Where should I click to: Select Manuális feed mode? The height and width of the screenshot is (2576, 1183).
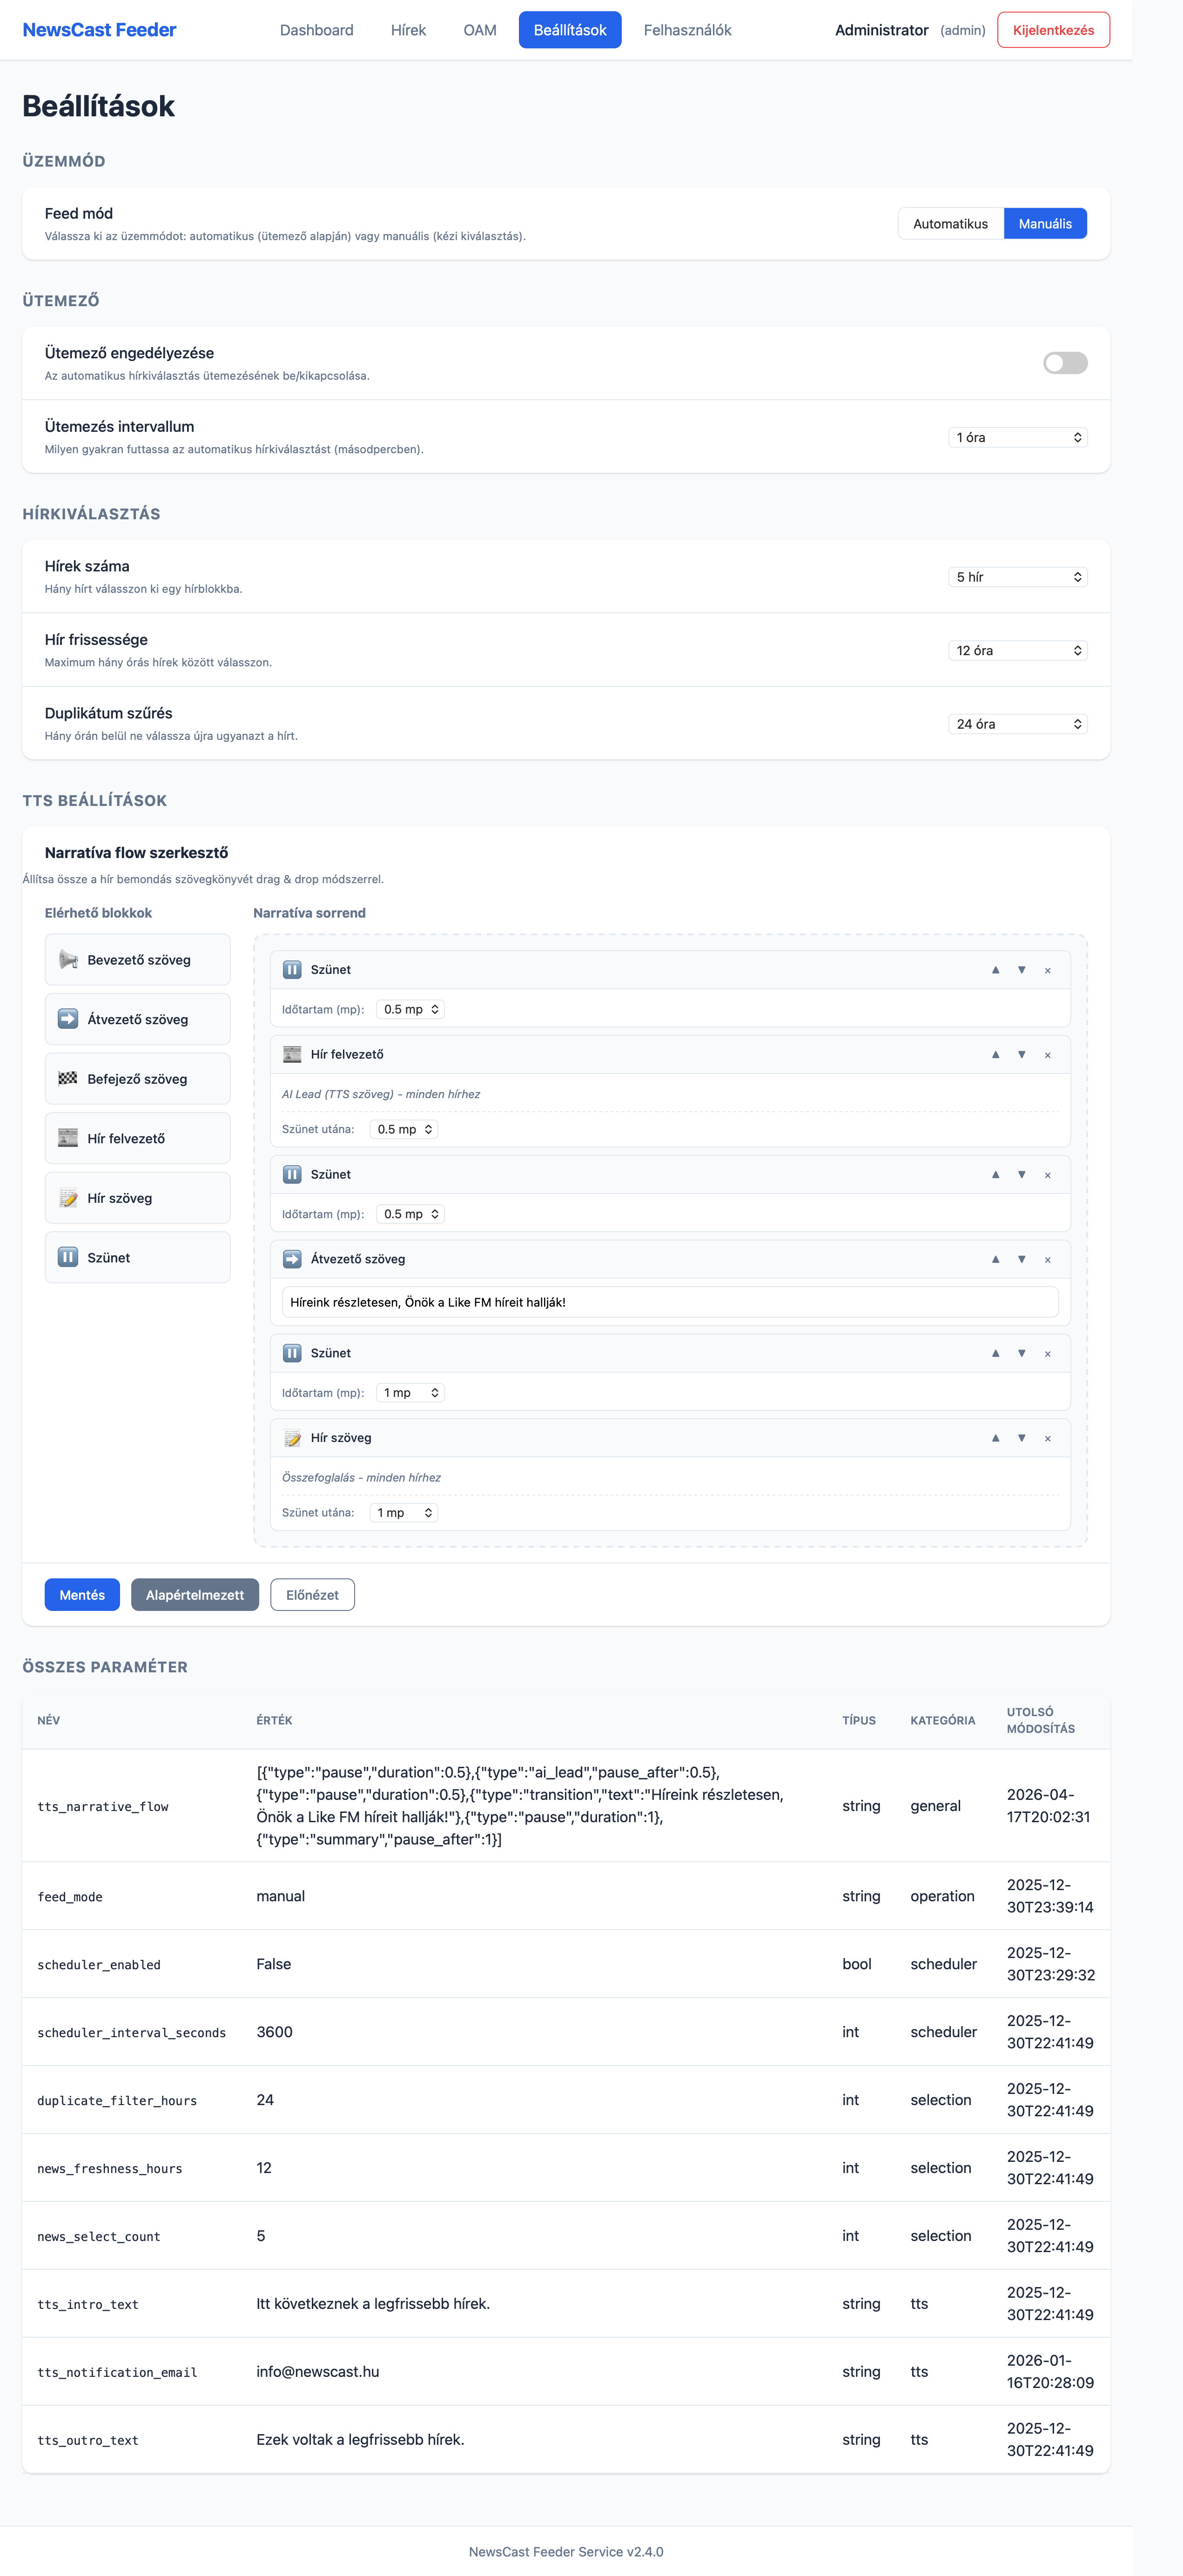pyautogui.click(x=1044, y=224)
